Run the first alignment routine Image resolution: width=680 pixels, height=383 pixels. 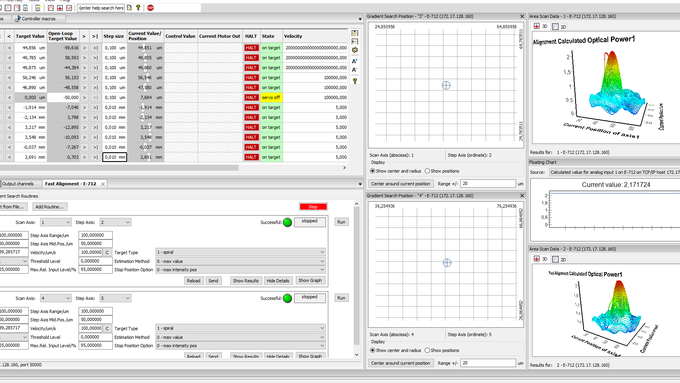pyautogui.click(x=341, y=222)
